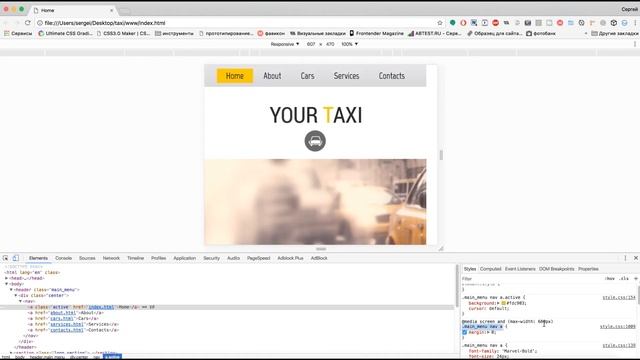Click the Home menu item on page

coord(235,76)
